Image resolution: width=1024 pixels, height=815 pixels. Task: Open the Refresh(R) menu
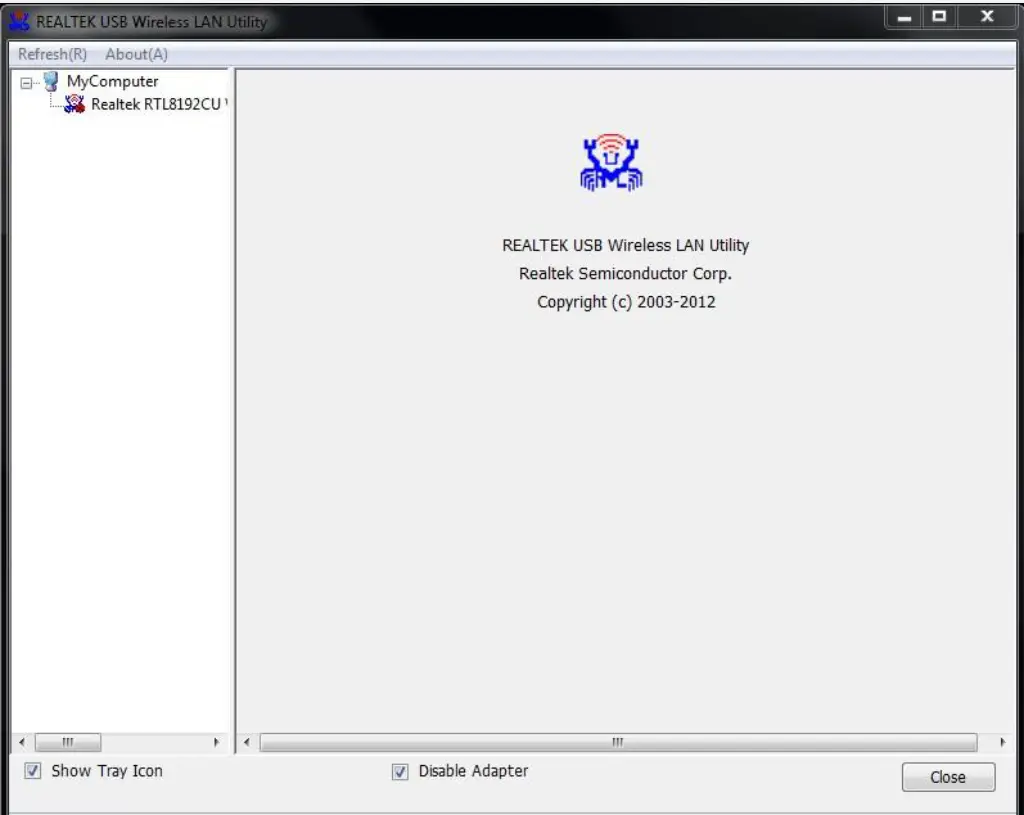tap(52, 54)
